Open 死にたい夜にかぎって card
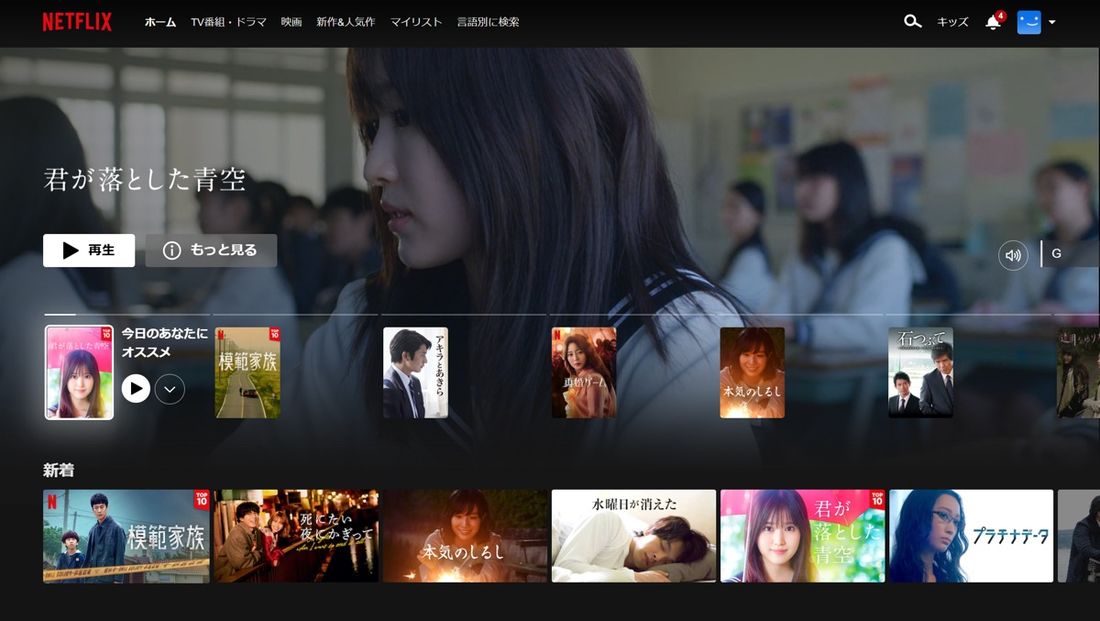The image size is (1100, 621). coord(296,536)
